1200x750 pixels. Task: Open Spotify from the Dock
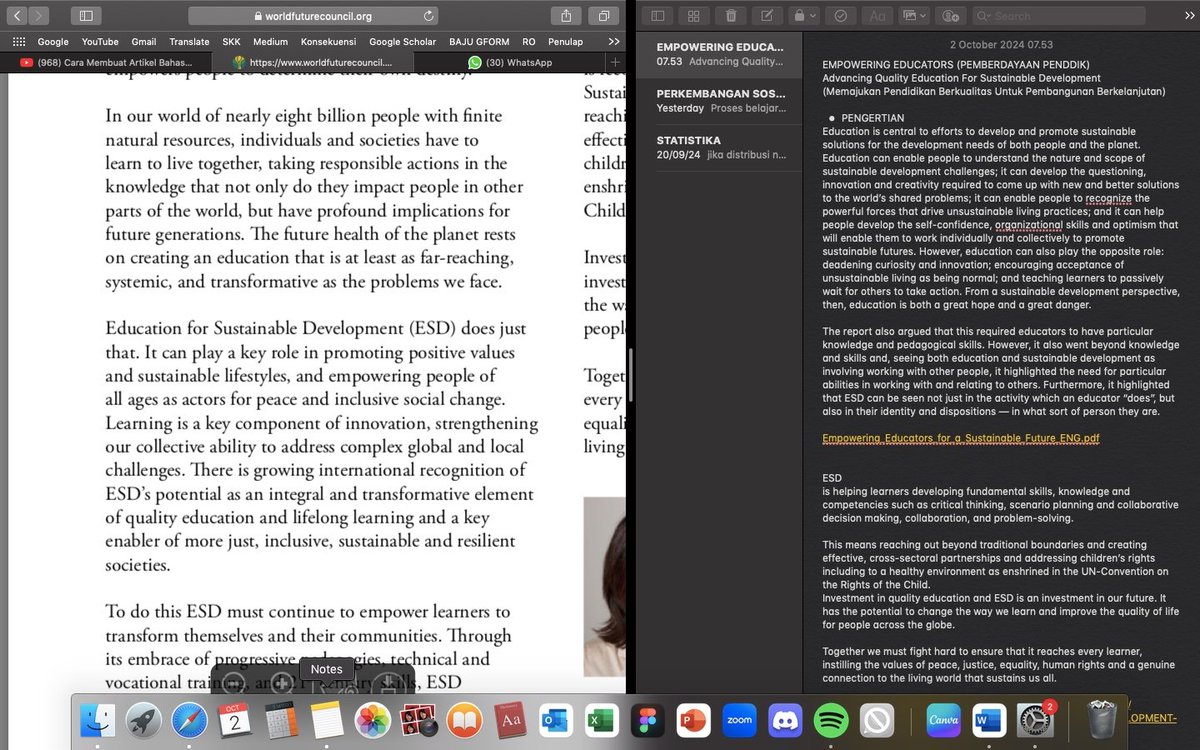click(831, 720)
